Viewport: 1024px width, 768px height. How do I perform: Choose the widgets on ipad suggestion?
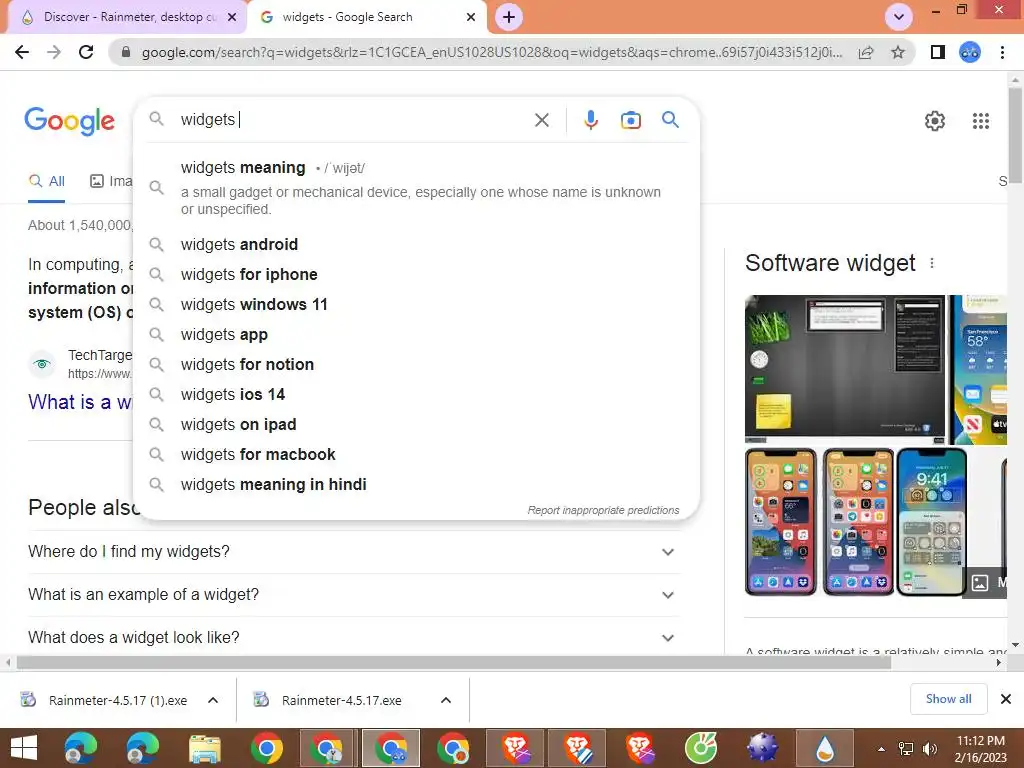coord(416,424)
